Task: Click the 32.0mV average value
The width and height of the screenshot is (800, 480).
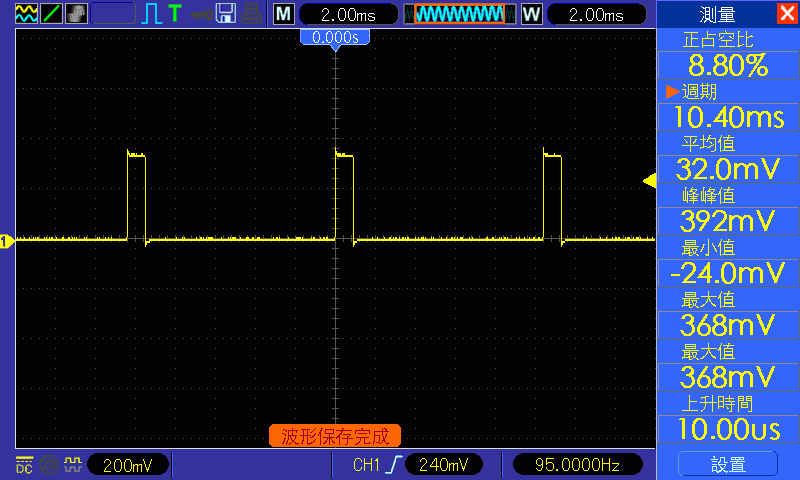Action: [x=728, y=169]
